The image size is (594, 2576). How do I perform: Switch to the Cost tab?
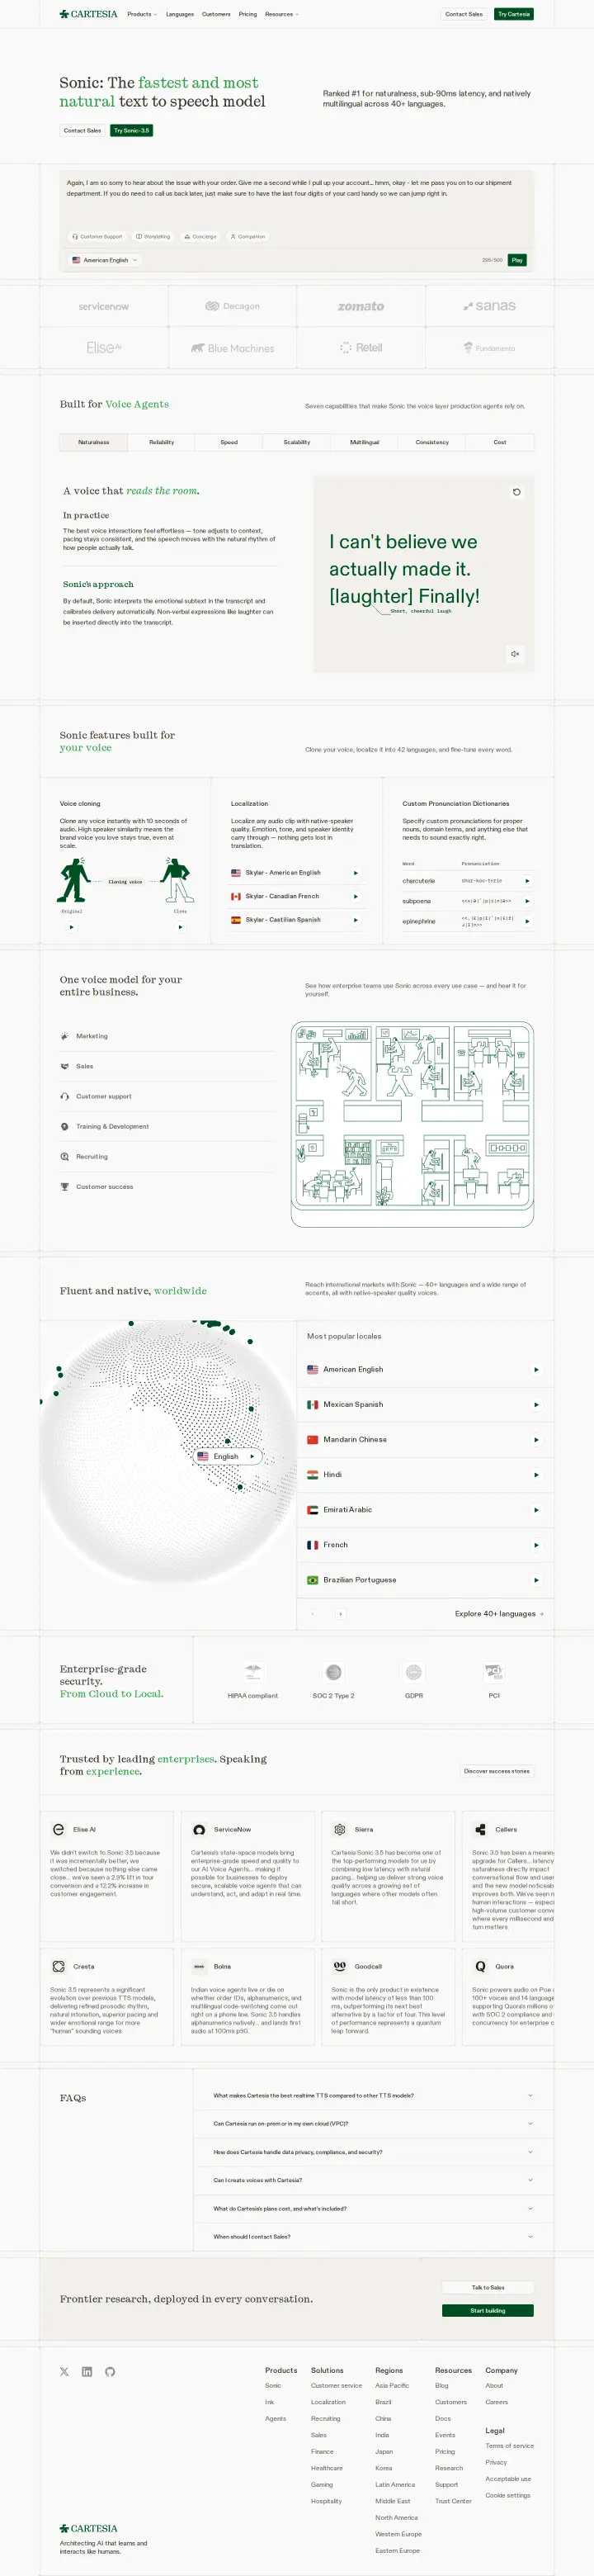coord(500,442)
